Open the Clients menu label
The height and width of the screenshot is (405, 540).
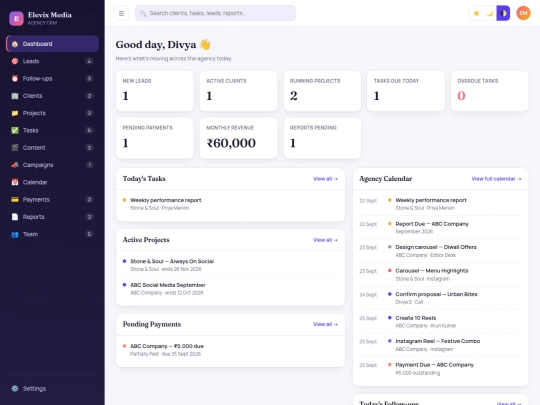(32, 96)
